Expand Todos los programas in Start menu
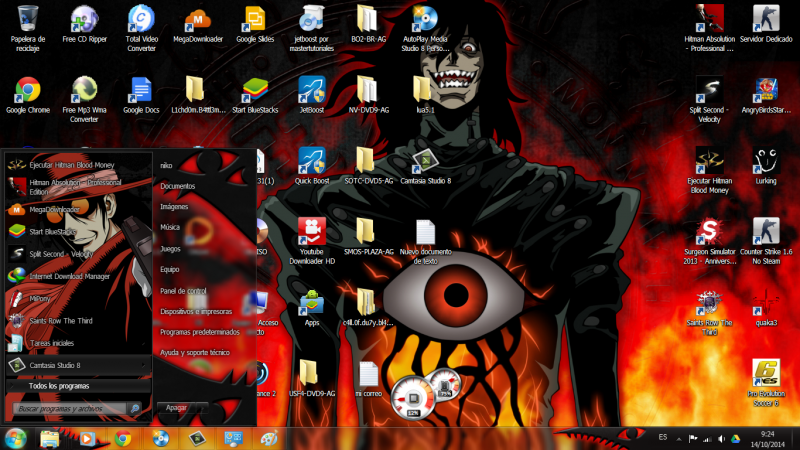Image resolution: width=800 pixels, height=450 pixels. coord(58,386)
